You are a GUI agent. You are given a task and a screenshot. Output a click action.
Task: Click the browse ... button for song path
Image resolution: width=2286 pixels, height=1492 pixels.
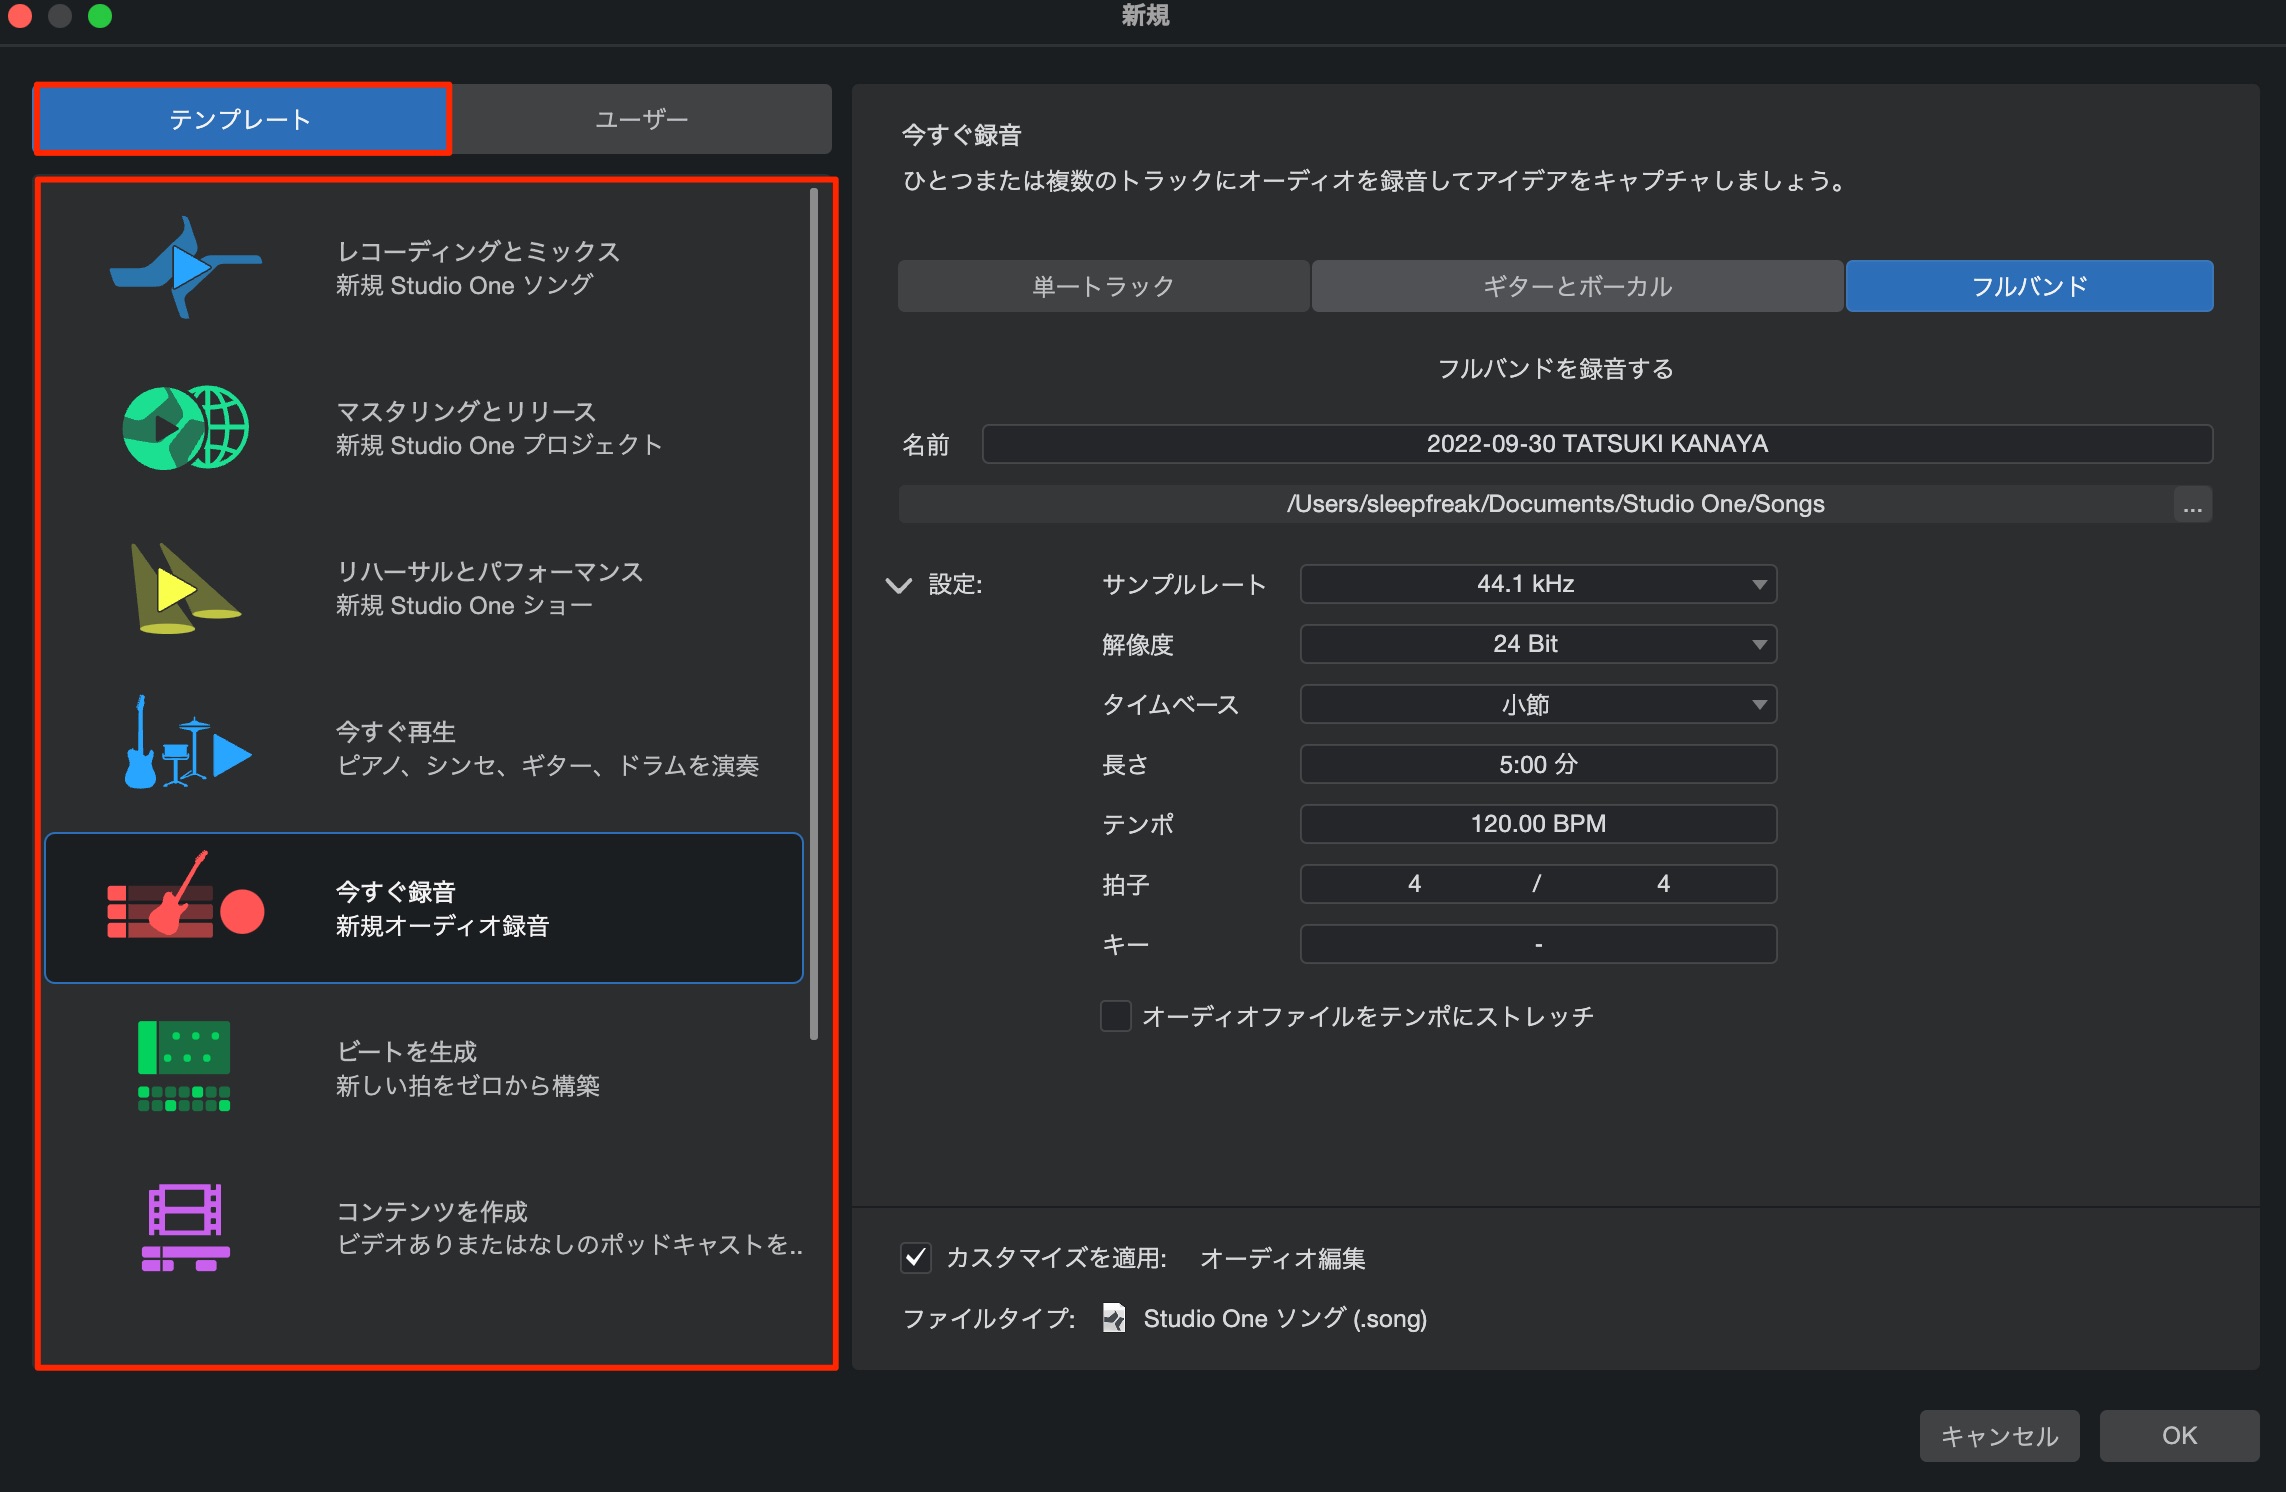coord(2192,504)
